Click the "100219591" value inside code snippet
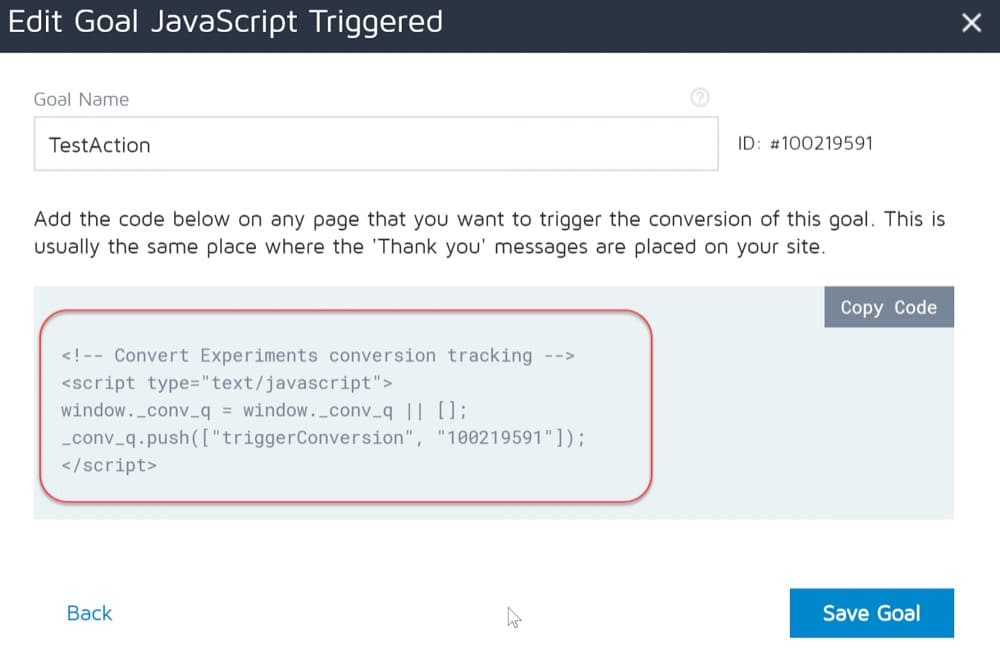 (492, 438)
